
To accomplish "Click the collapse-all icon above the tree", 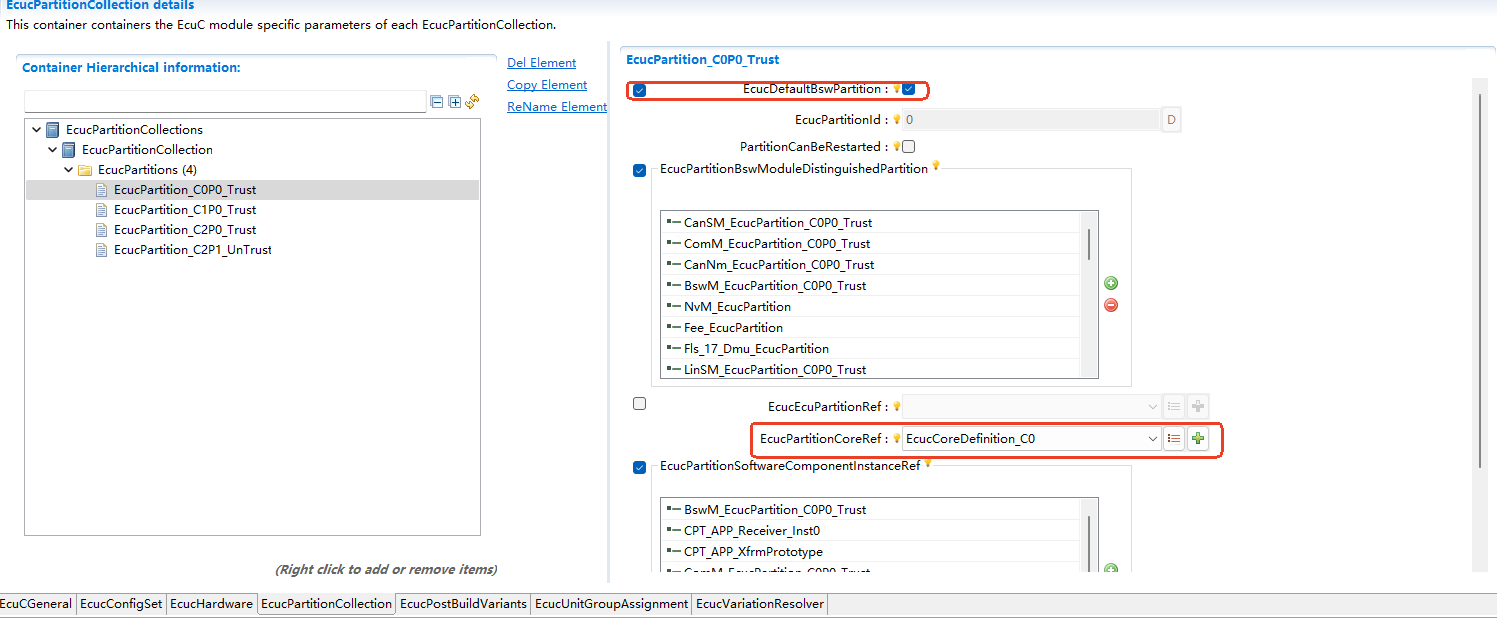I will [x=436, y=102].
